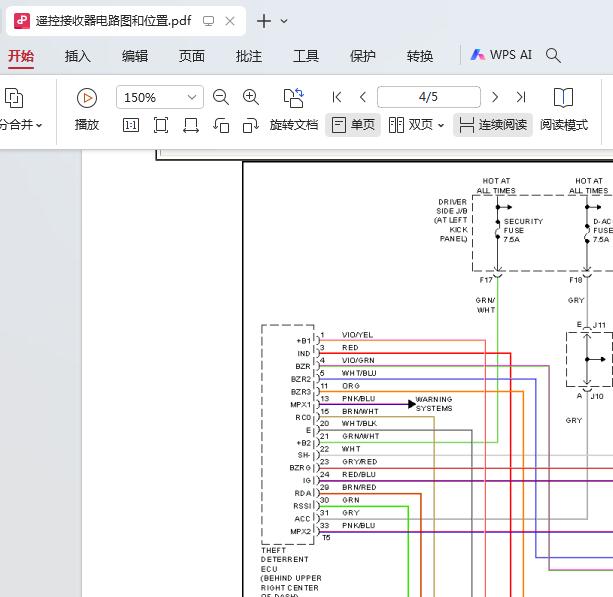Click the rotate document icon
This screenshot has width=613, height=597.
(x=294, y=98)
